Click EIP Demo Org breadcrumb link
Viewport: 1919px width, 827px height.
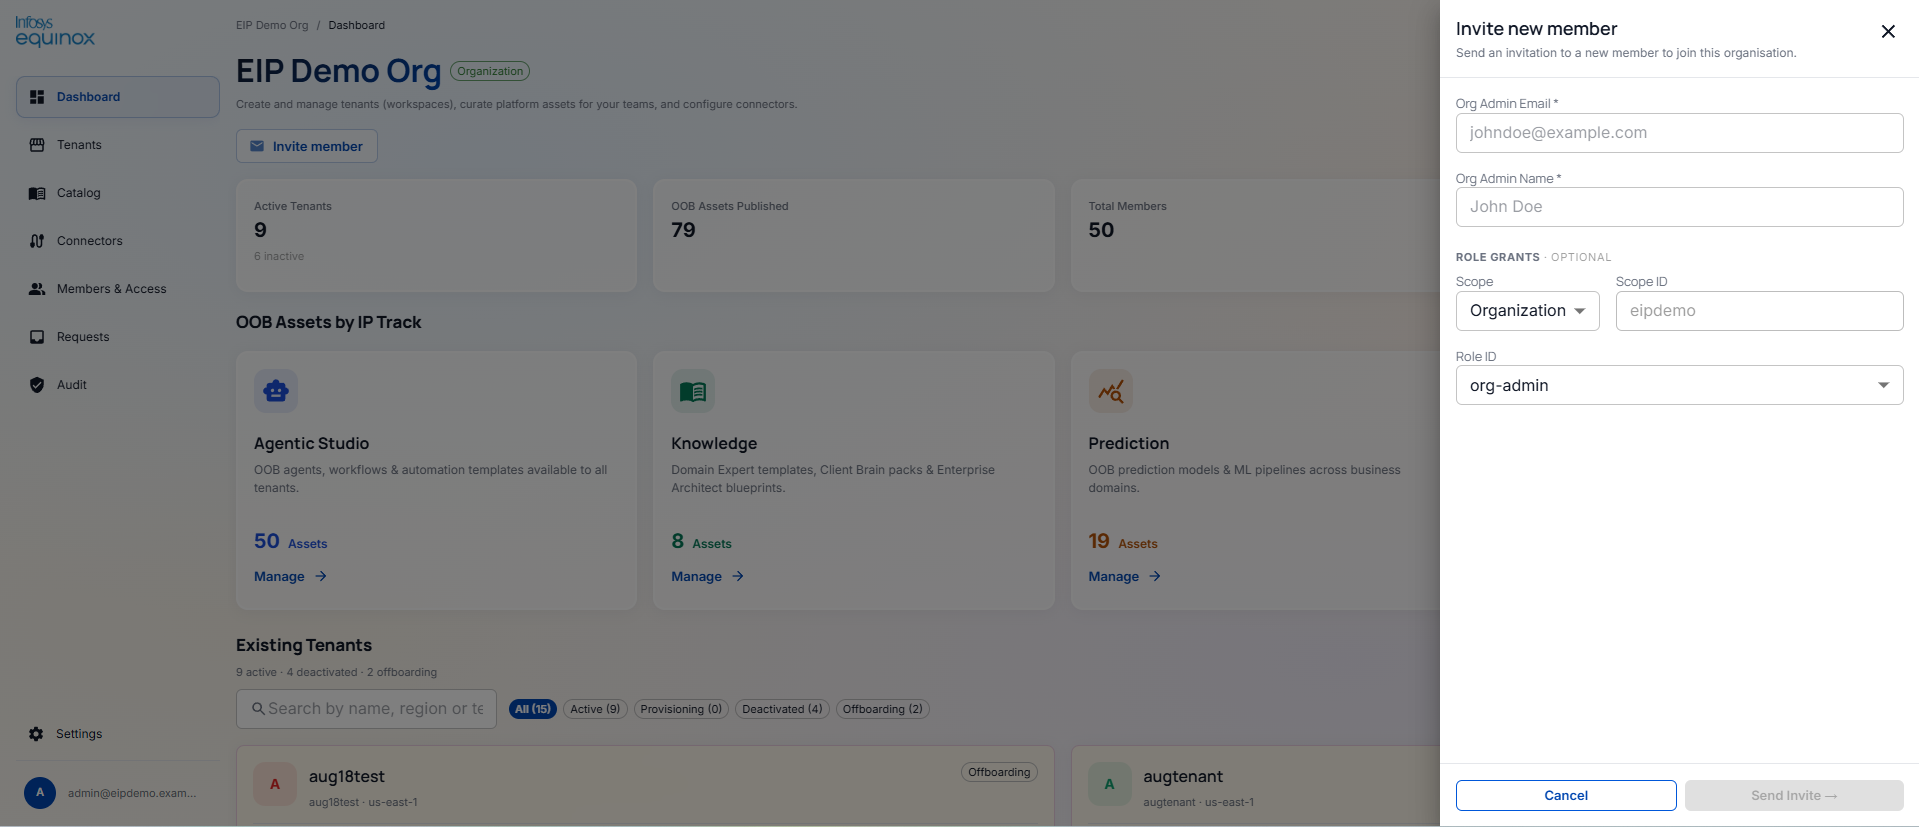(272, 25)
